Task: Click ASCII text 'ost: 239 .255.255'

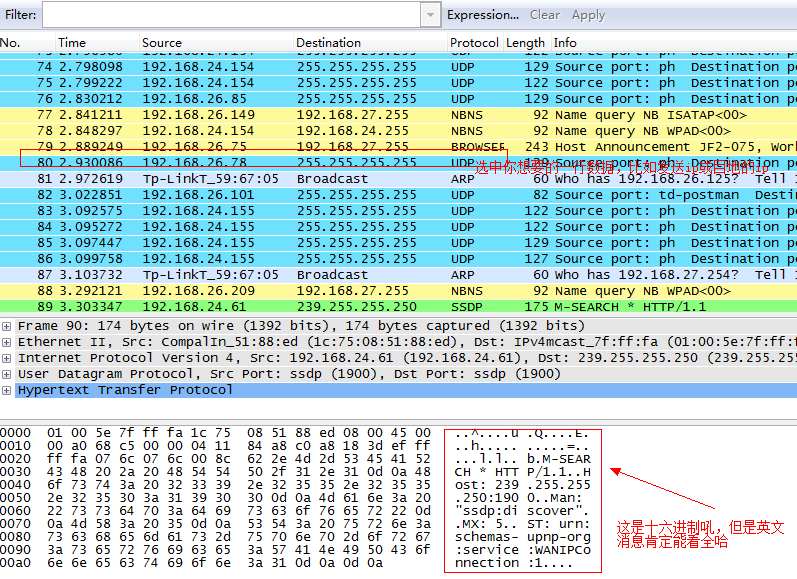Action: click(x=523, y=485)
